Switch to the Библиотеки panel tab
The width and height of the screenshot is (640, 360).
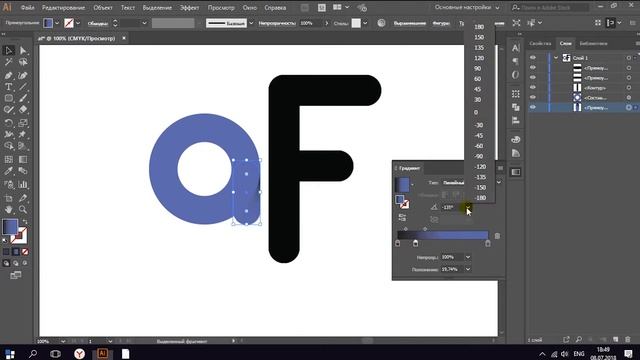[593, 43]
